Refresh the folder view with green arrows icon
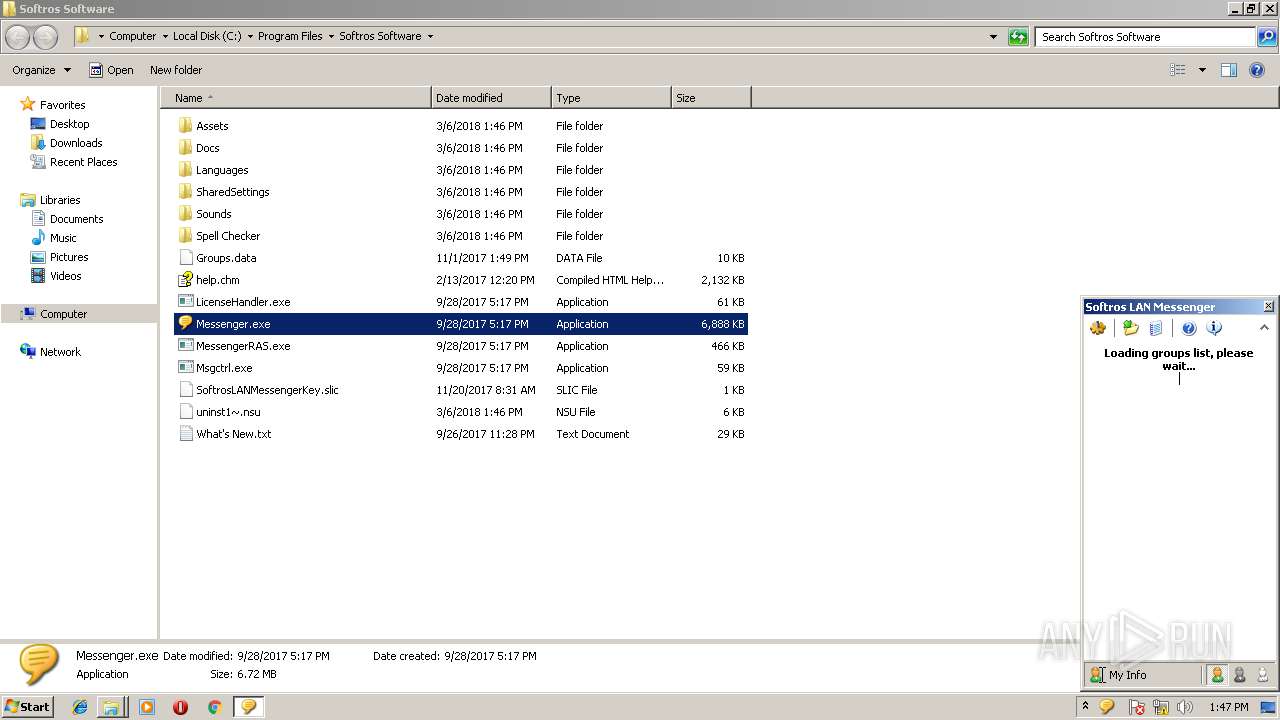 [1018, 37]
